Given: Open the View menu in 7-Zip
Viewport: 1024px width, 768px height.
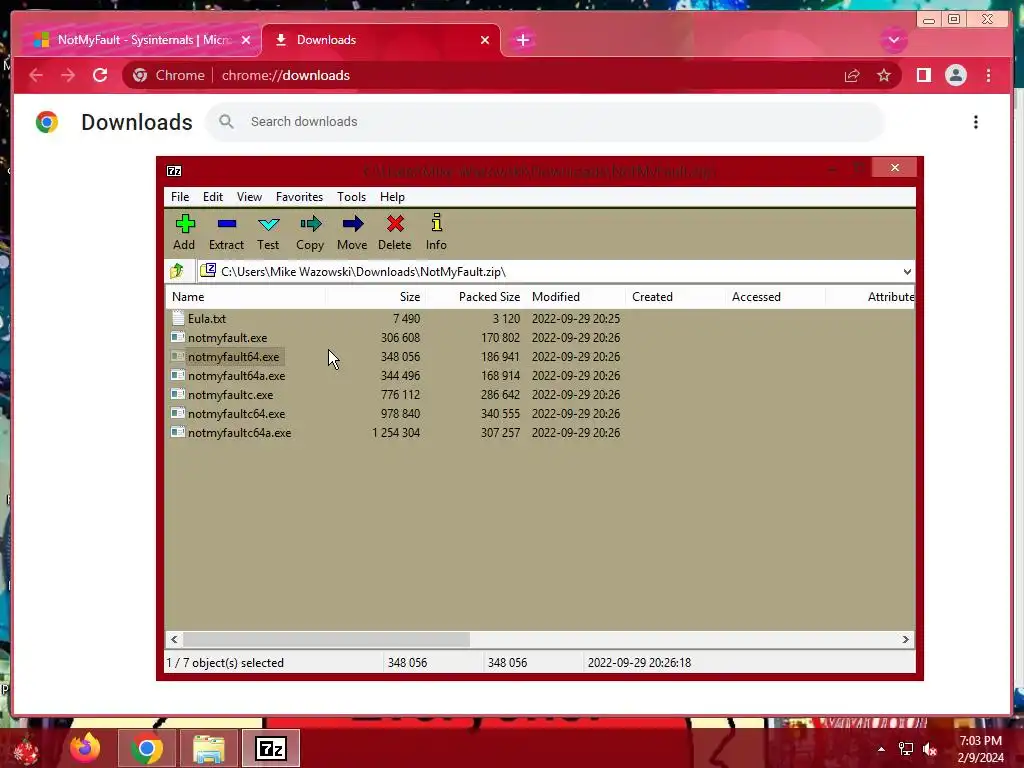Looking at the screenshot, I should (x=249, y=197).
